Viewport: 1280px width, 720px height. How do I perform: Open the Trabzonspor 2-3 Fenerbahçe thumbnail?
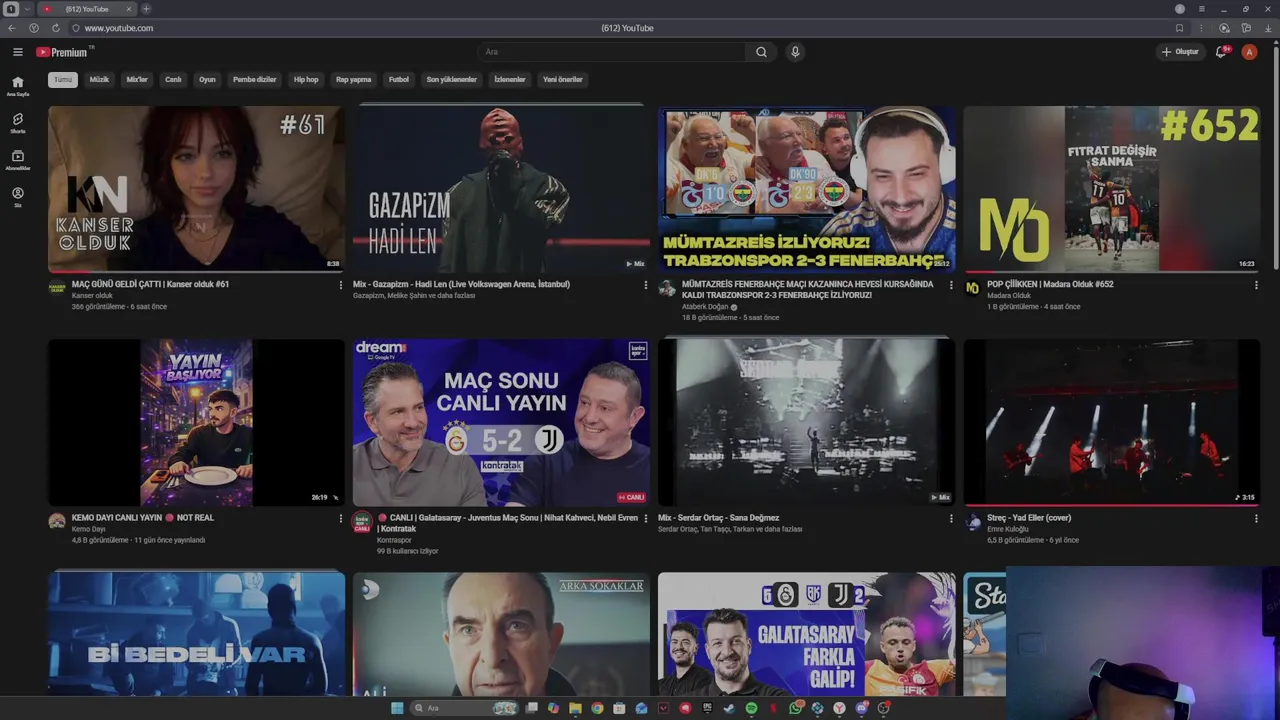(x=807, y=189)
